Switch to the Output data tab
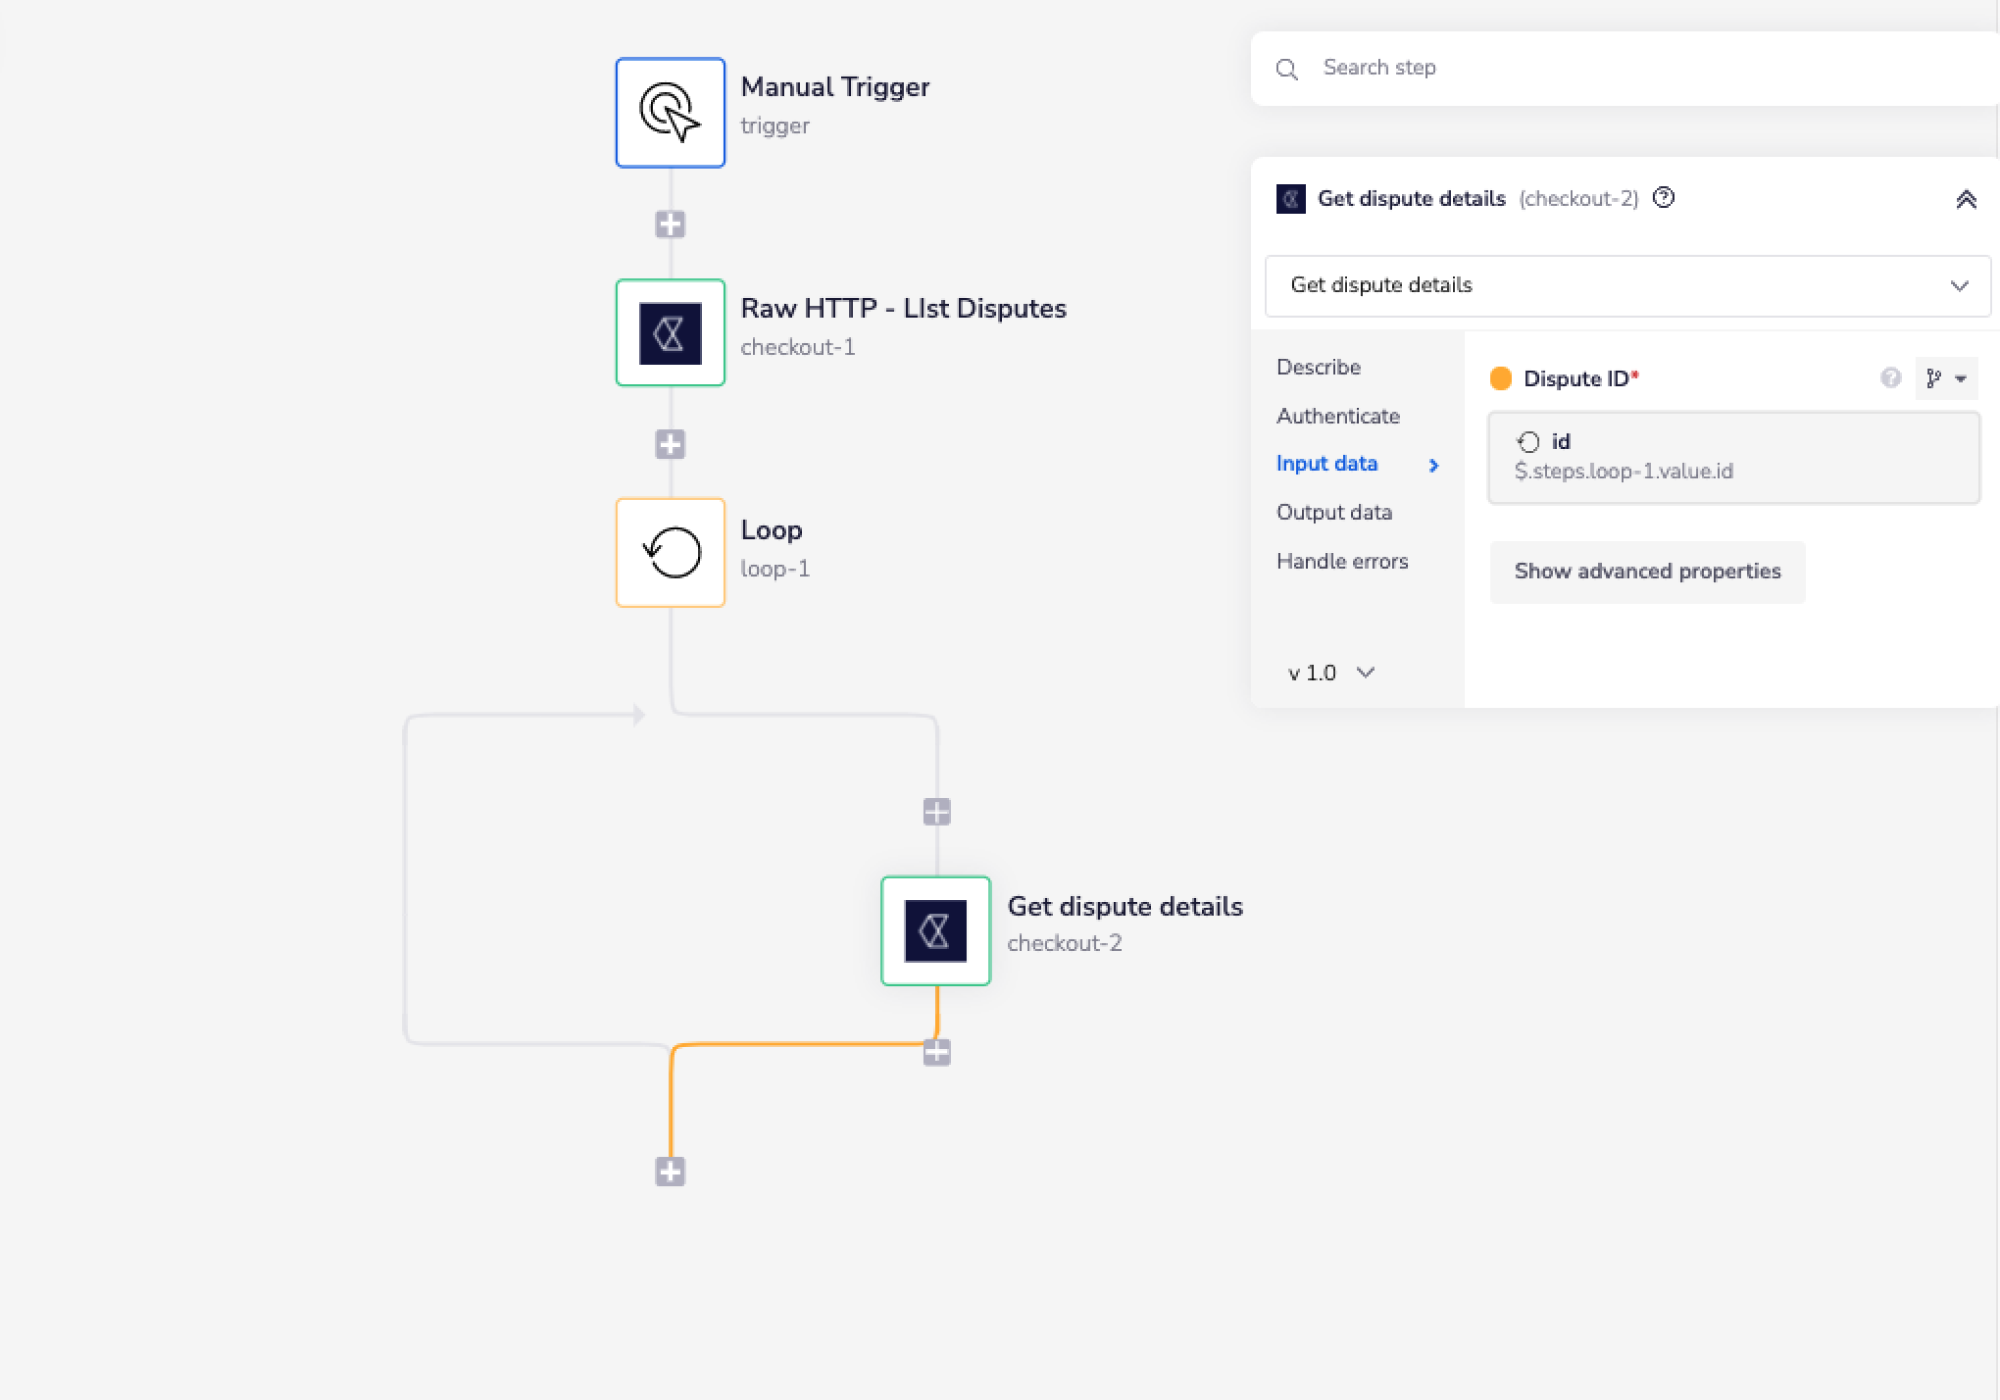 tap(1333, 512)
